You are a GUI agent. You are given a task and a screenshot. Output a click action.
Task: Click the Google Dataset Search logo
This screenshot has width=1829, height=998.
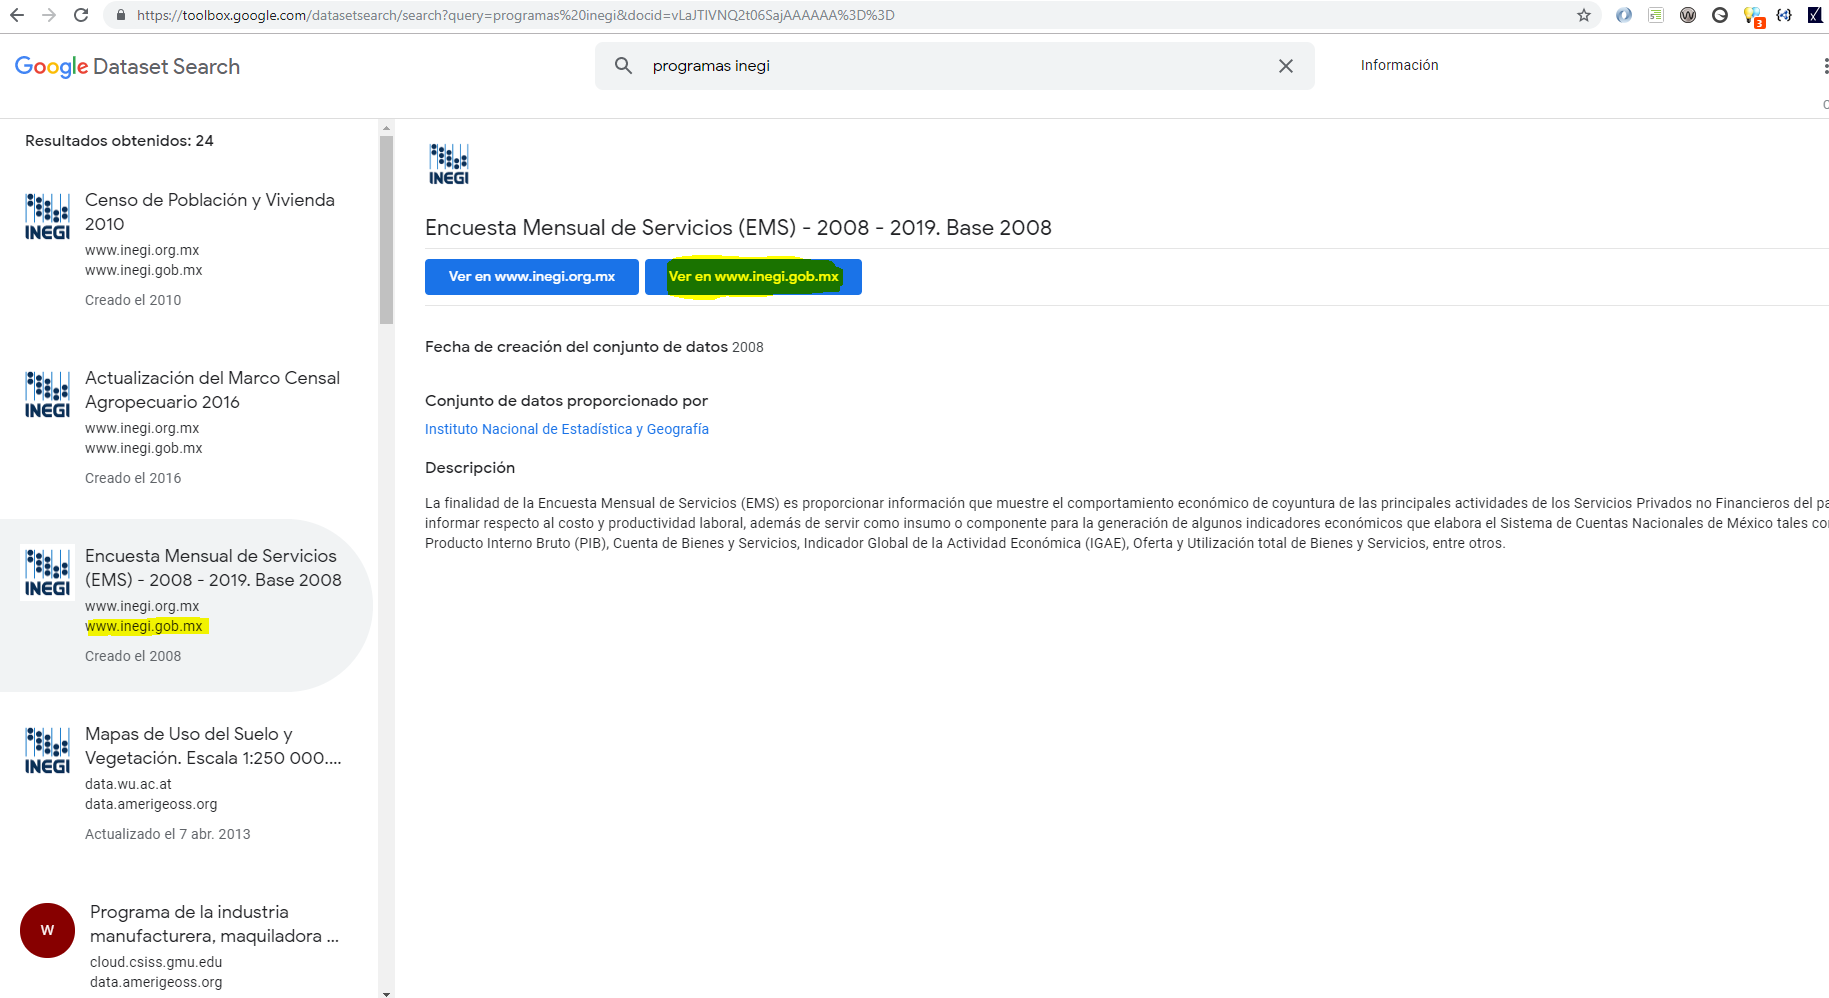click(x=127, y=67)
